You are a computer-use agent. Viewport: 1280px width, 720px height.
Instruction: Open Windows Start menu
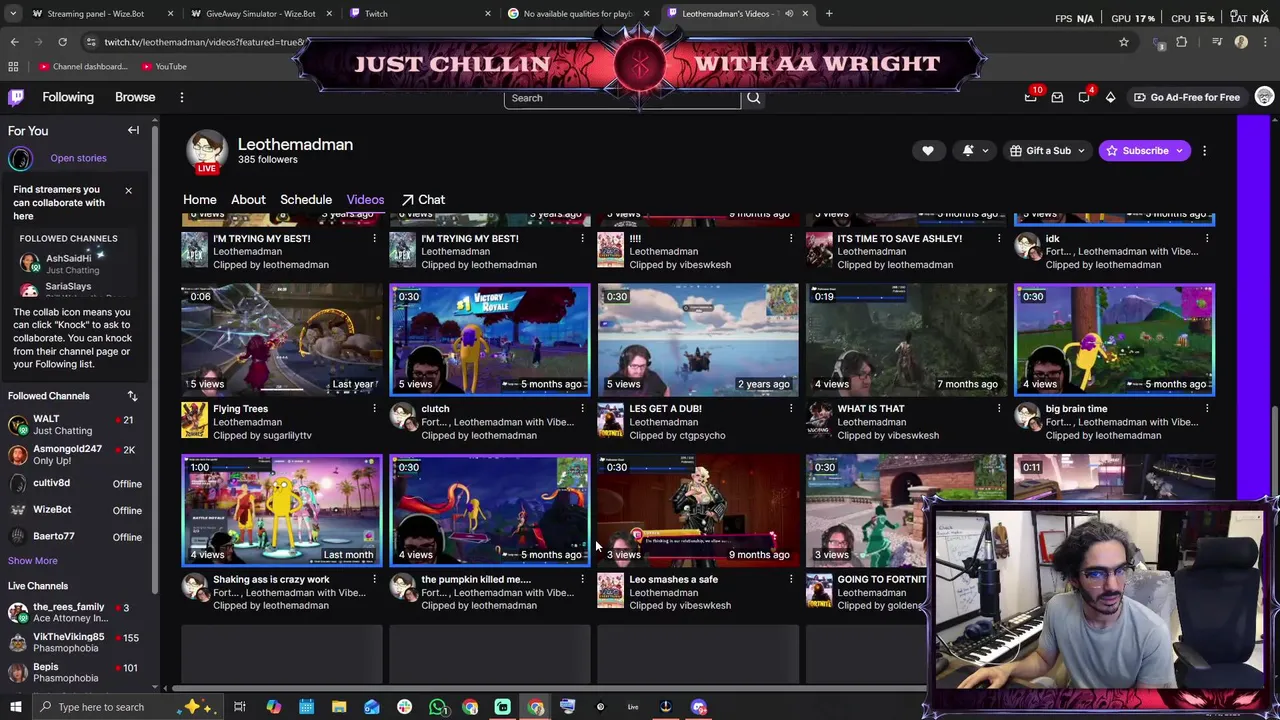pyautogui.click(x=16, y=707)
